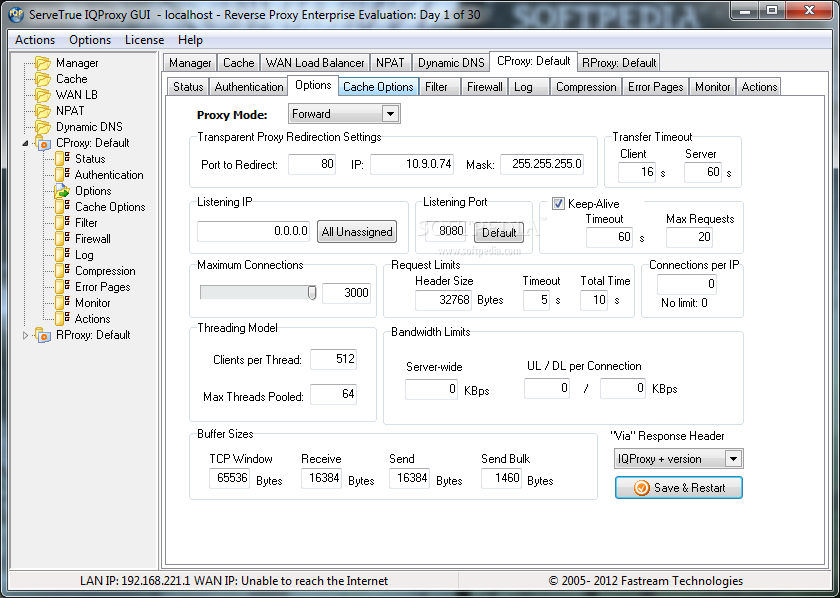Expand the RProxy: Default tree node

point(25,335)
